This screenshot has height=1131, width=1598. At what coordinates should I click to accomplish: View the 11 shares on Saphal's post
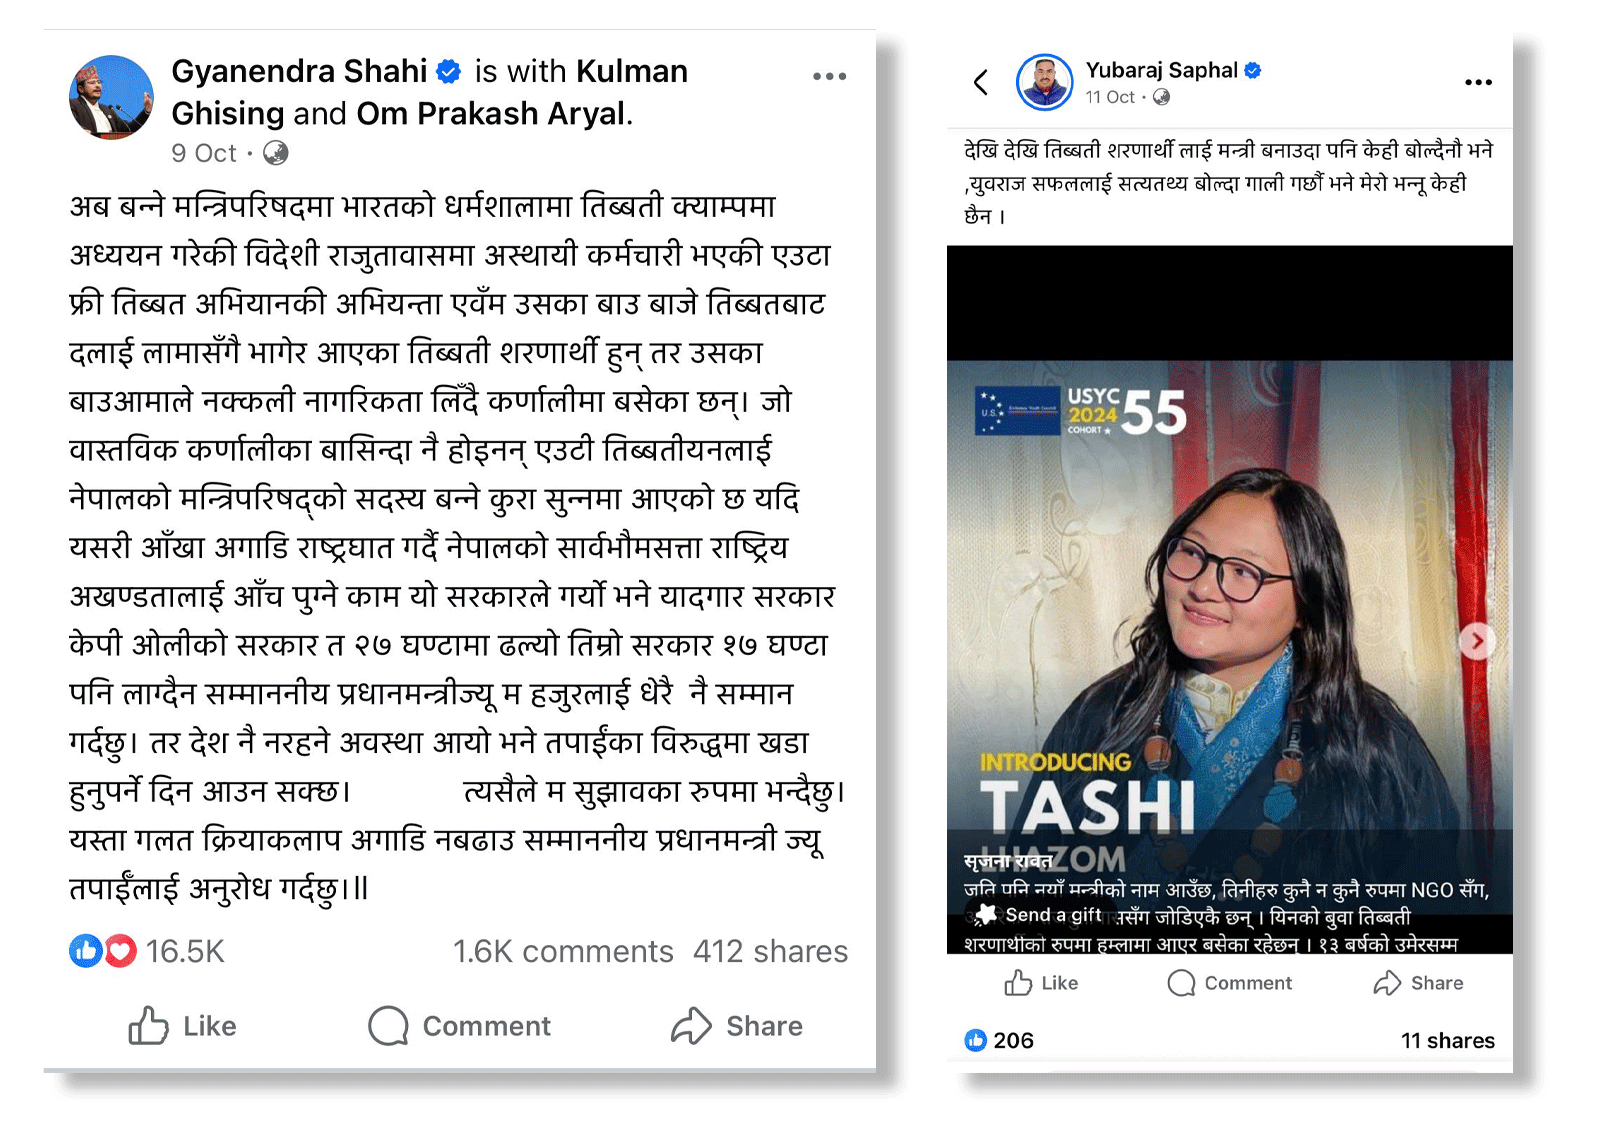click(x=1447, y=1040)
